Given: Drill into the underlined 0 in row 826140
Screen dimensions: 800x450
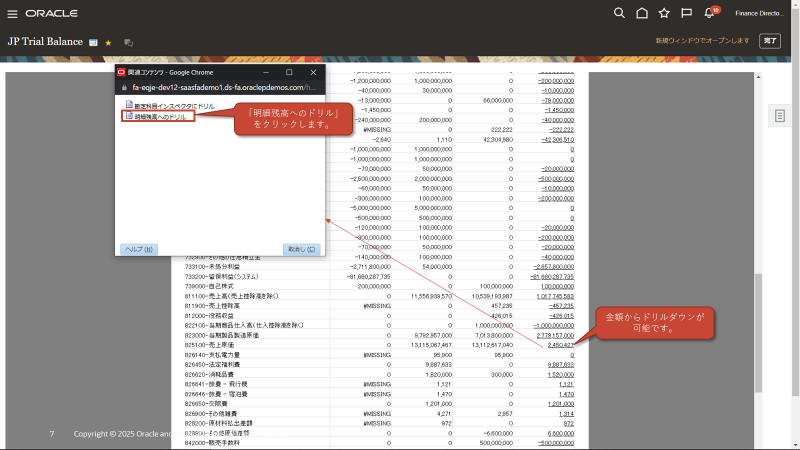Looking at the screenshot, I should [572, 355].
